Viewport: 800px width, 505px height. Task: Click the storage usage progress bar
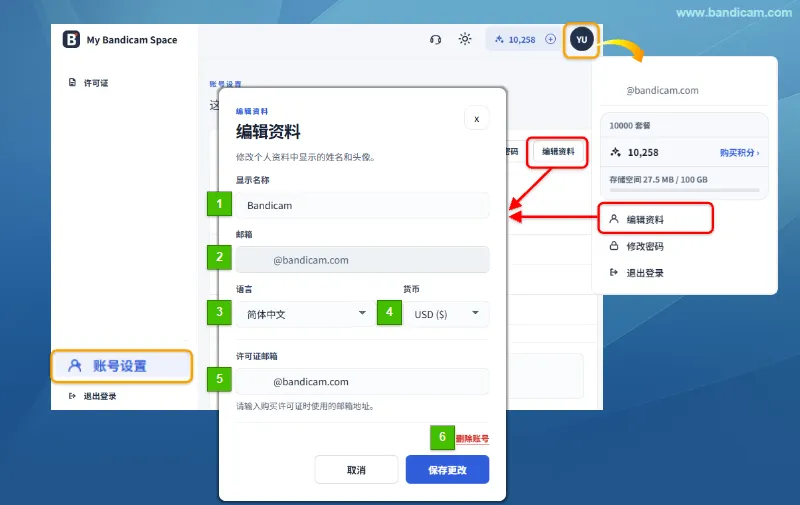(684, 190)
